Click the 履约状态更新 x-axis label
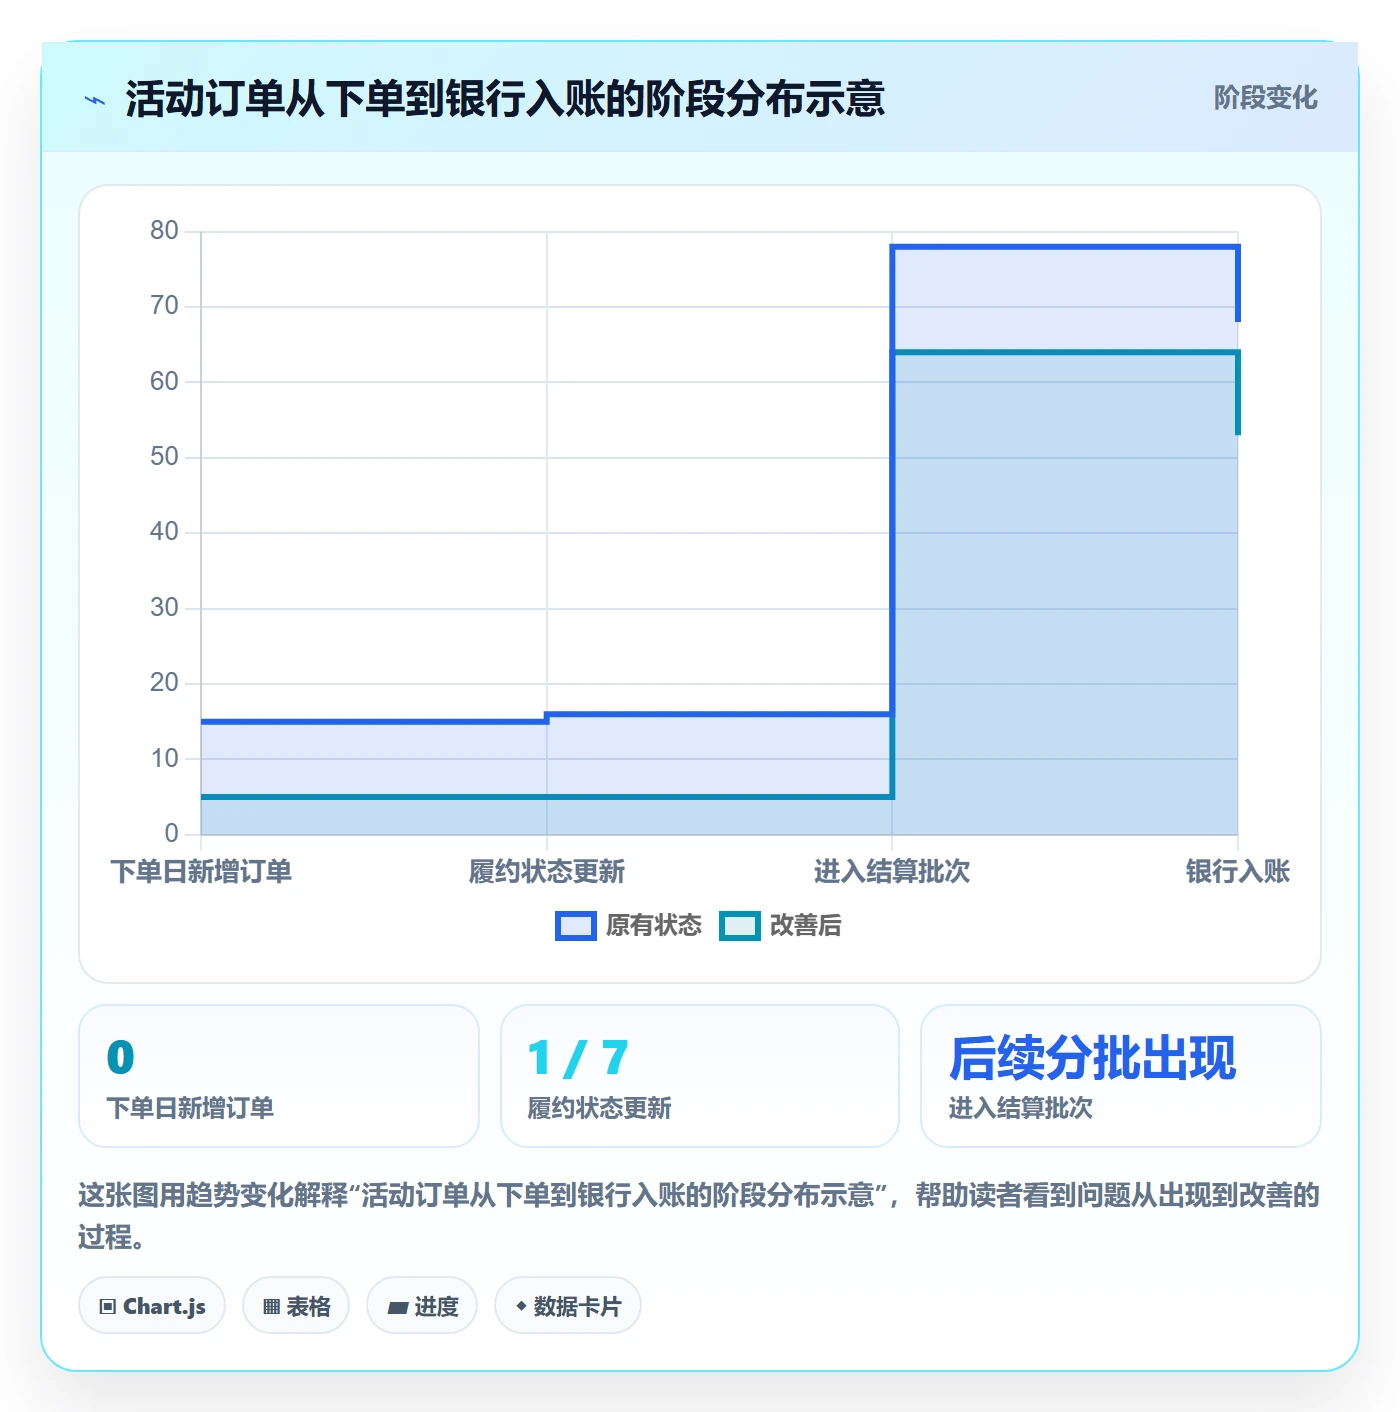Viewport: 1400px width, 1412px height. pyautogui.click(x=547, y=872)
